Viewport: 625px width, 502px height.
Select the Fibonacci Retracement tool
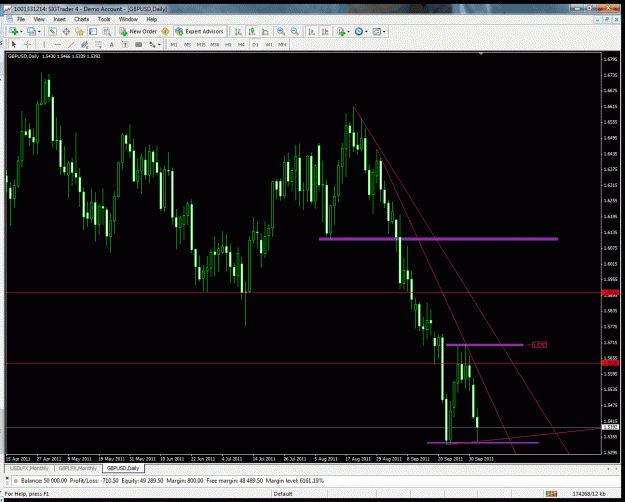click(x=98, y=45)
